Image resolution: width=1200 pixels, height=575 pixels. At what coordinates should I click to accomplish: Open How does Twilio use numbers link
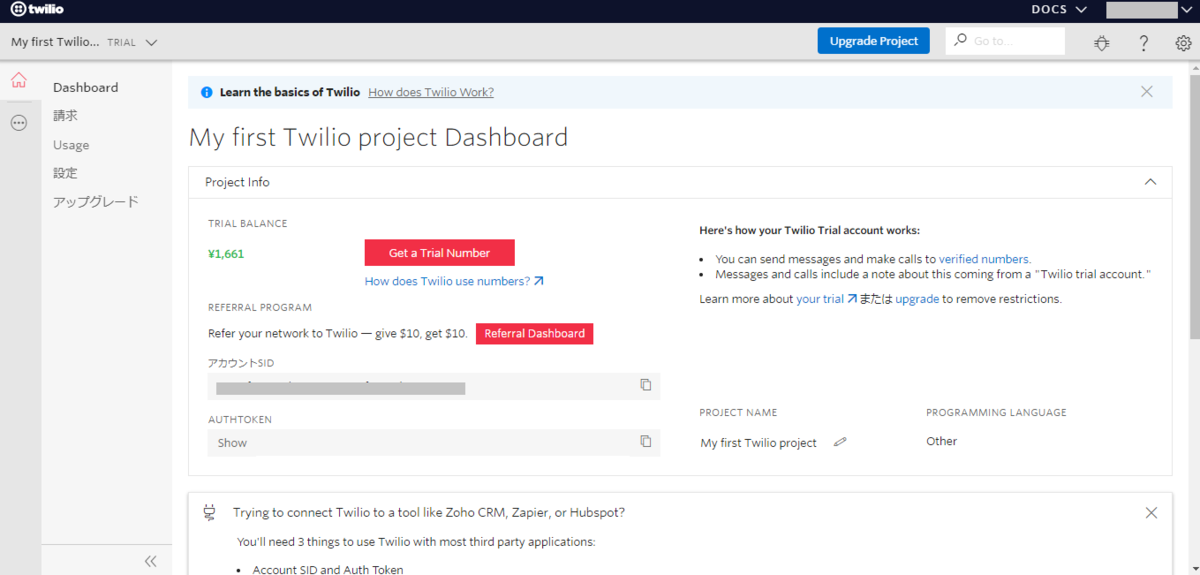pos(454,281)
